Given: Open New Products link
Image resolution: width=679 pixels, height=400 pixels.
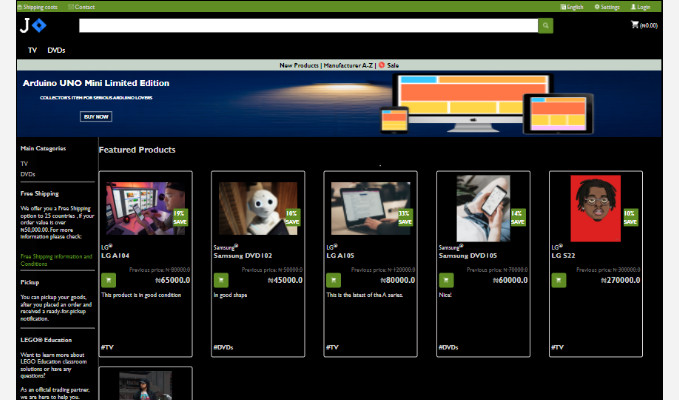Looking at the screenshot, I should (299, 65).
